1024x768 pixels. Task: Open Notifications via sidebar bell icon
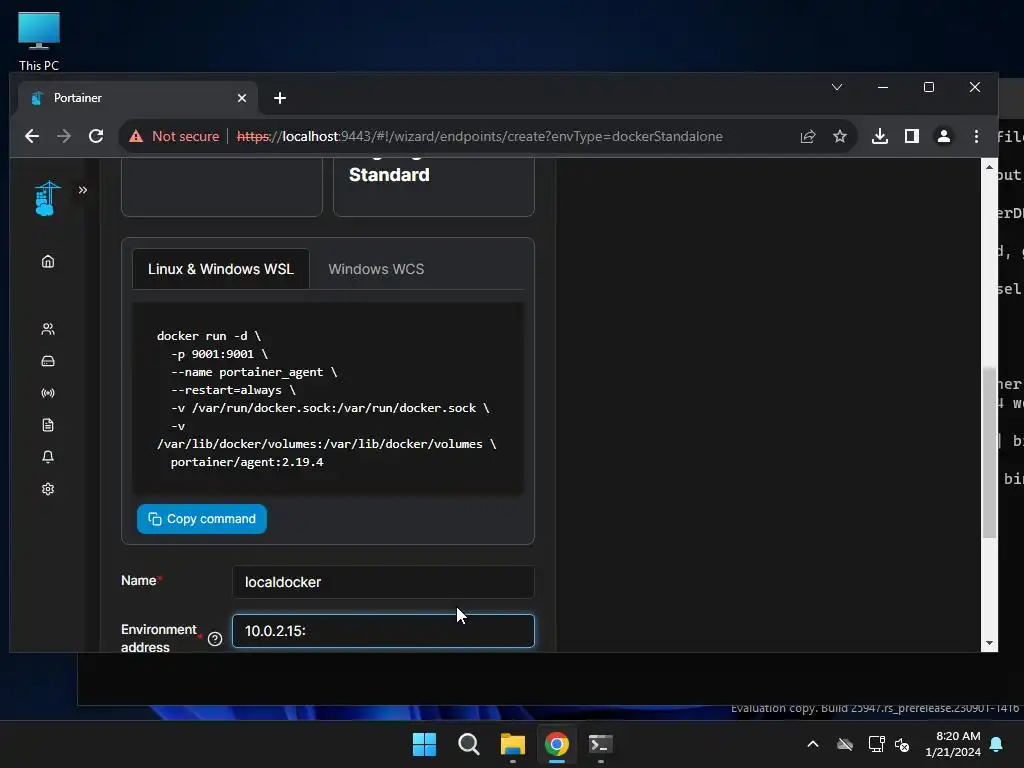(x=48, y=456)
